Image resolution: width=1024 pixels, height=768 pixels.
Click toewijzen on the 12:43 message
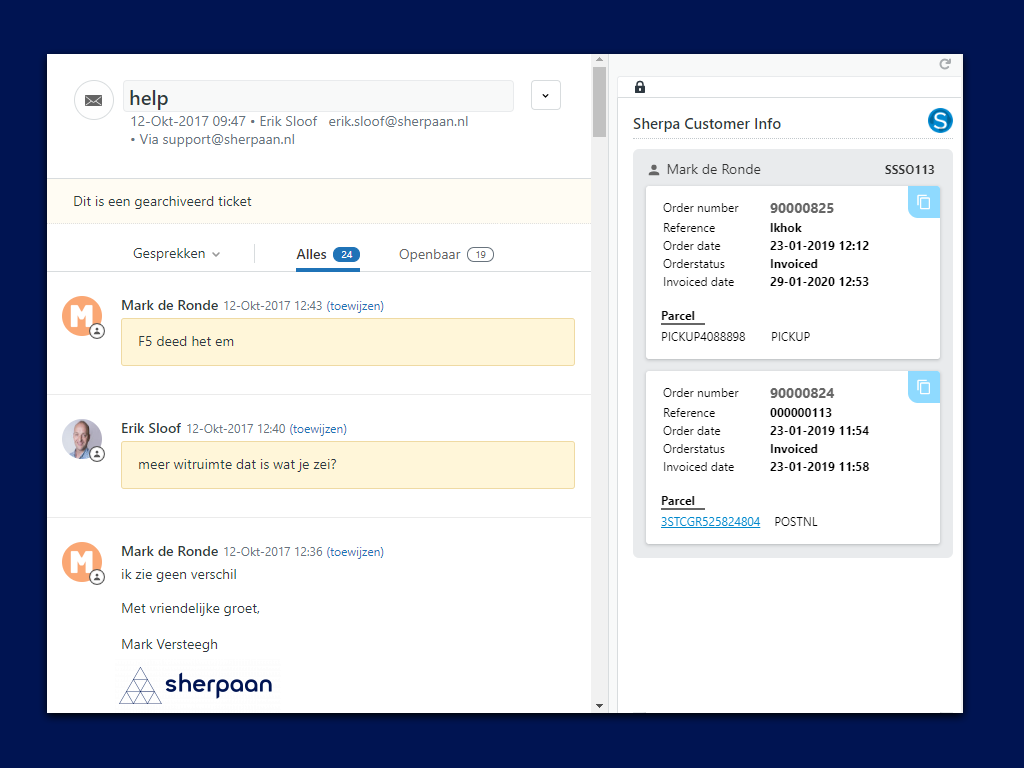coord(355,306)
